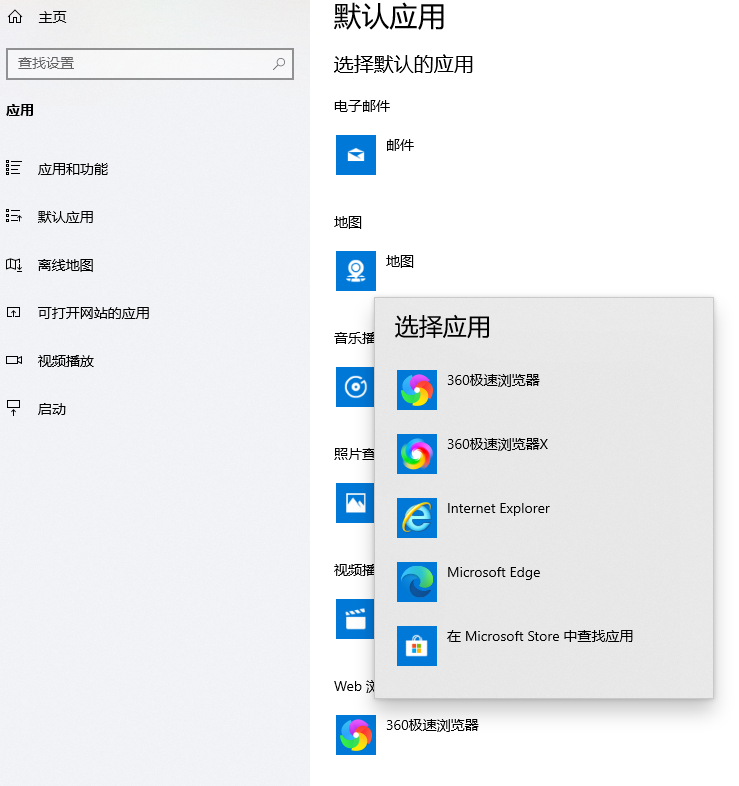Image resolution: width=739 pixels, height=786 pixels.
Task: Click the 邮件 default app label
Action: pyautogui.click(x=400, y=145)
